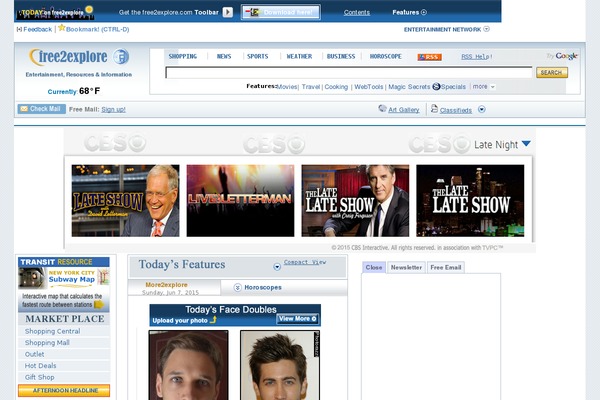Open the Late Late Show city skyline thumbnail

coord(470,201)
